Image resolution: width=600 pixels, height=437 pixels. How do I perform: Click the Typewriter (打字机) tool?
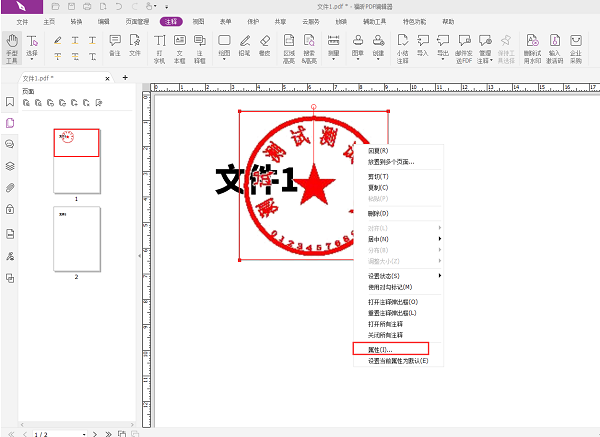tap(160, 46)
